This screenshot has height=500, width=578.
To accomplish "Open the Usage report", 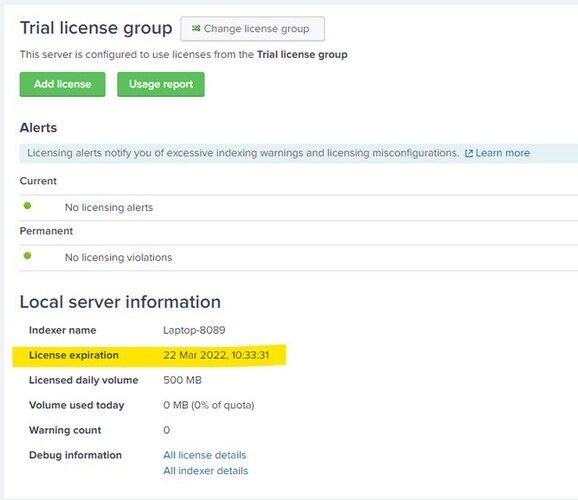I will [161, 84].
